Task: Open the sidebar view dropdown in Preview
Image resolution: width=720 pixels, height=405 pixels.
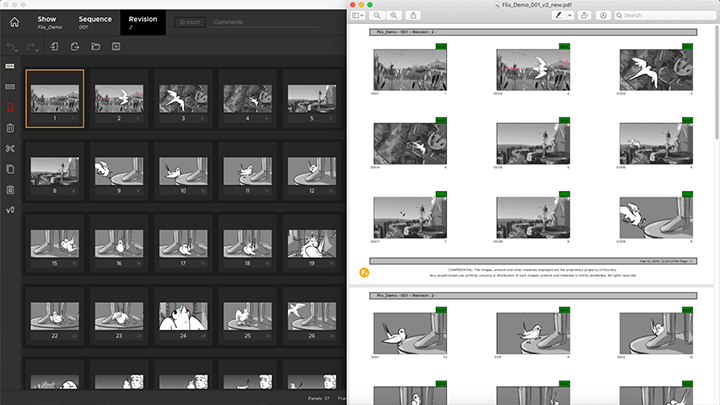Action: [361, 16]
